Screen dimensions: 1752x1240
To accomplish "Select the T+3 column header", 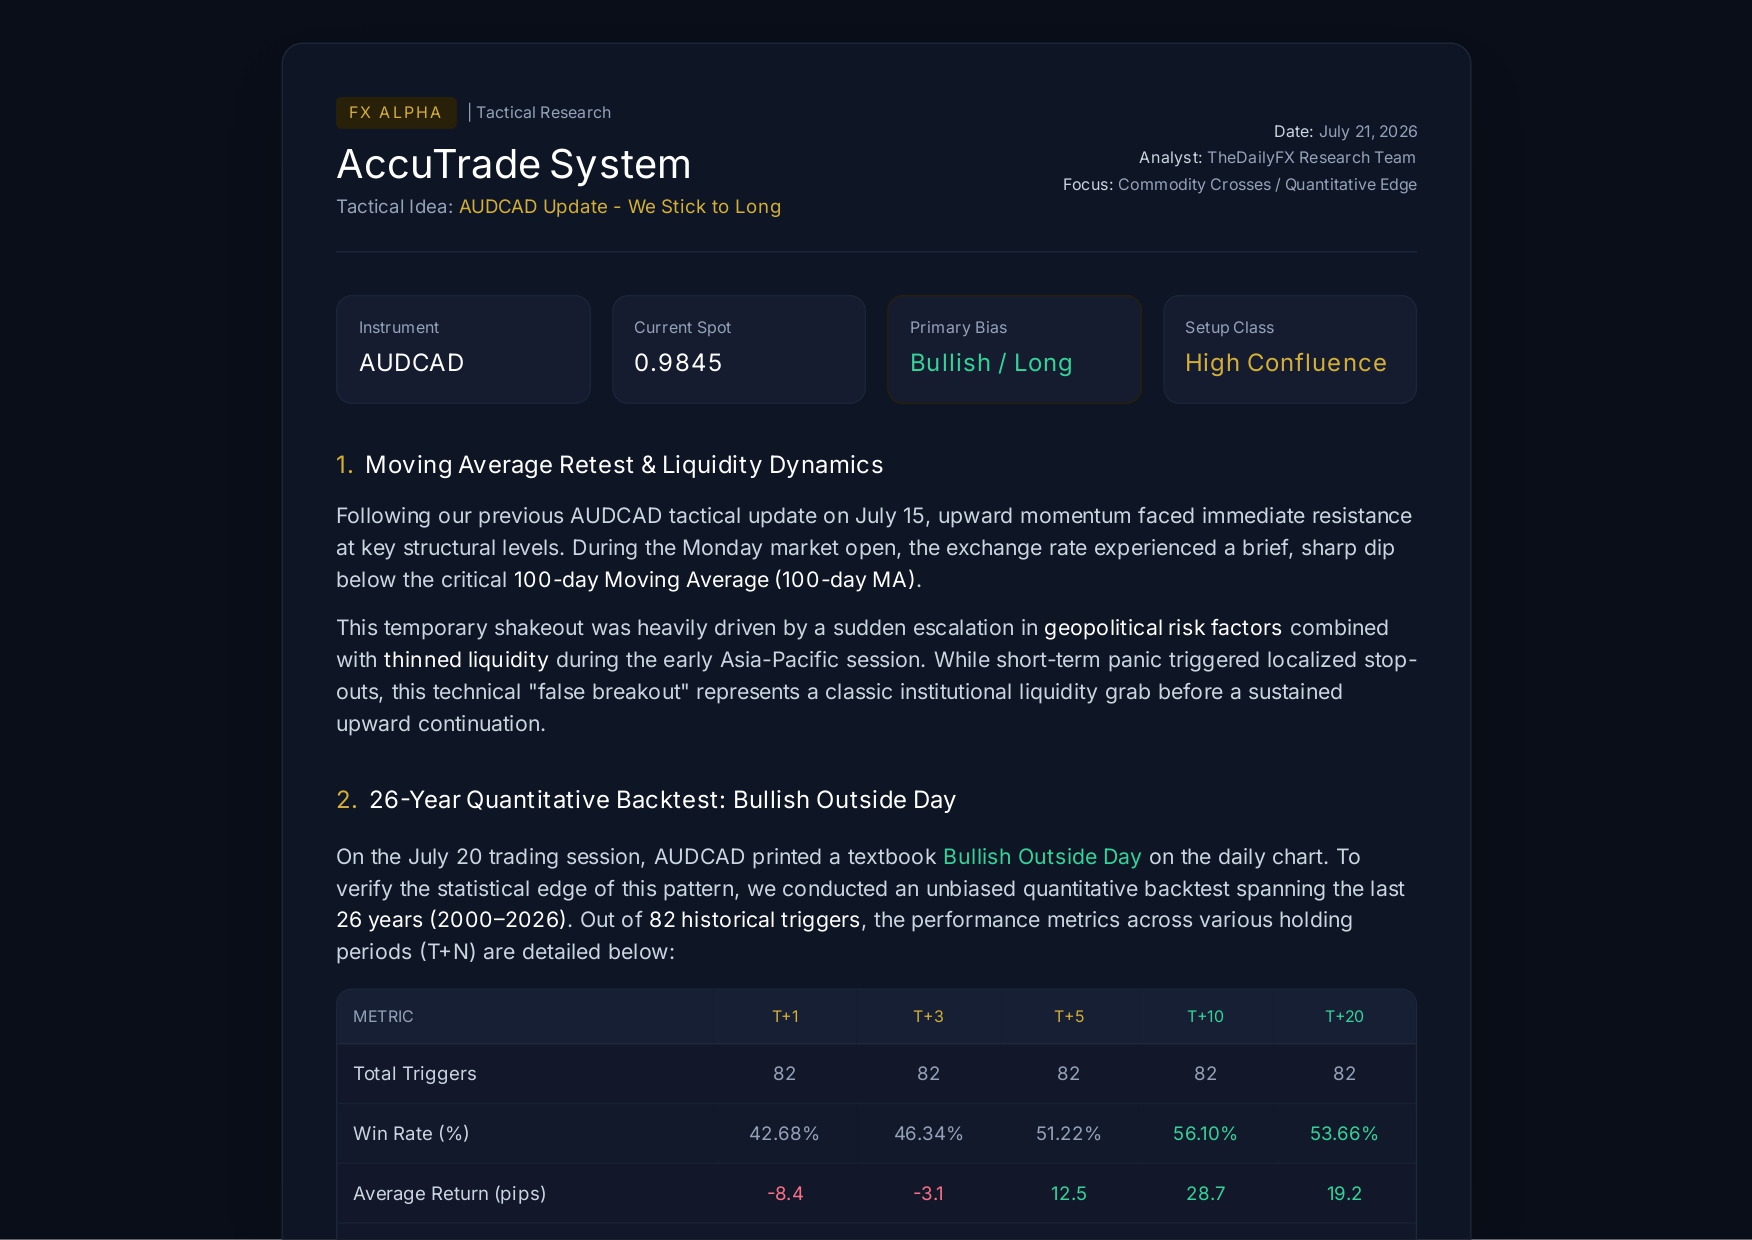I will (928, 1017).
